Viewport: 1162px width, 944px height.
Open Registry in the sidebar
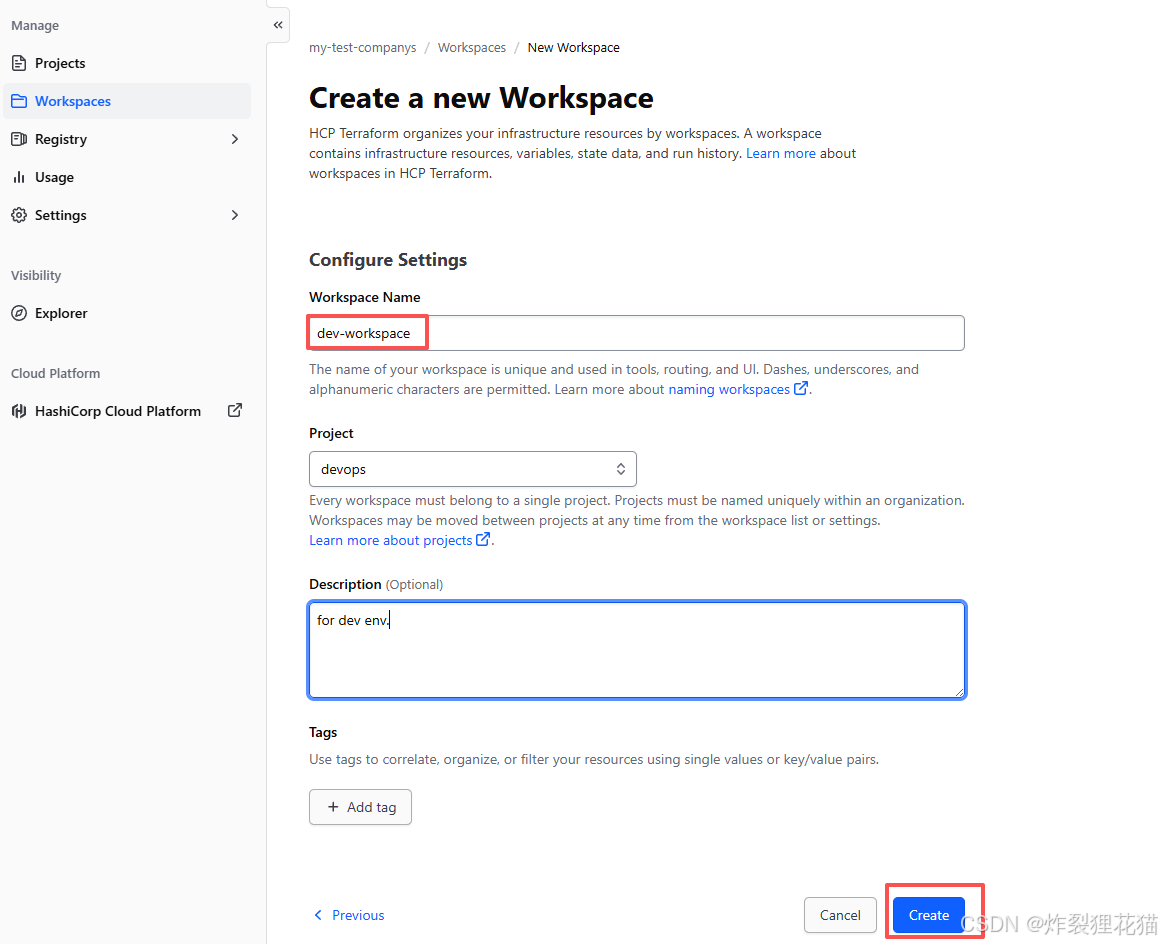click(x=127, y=139)
